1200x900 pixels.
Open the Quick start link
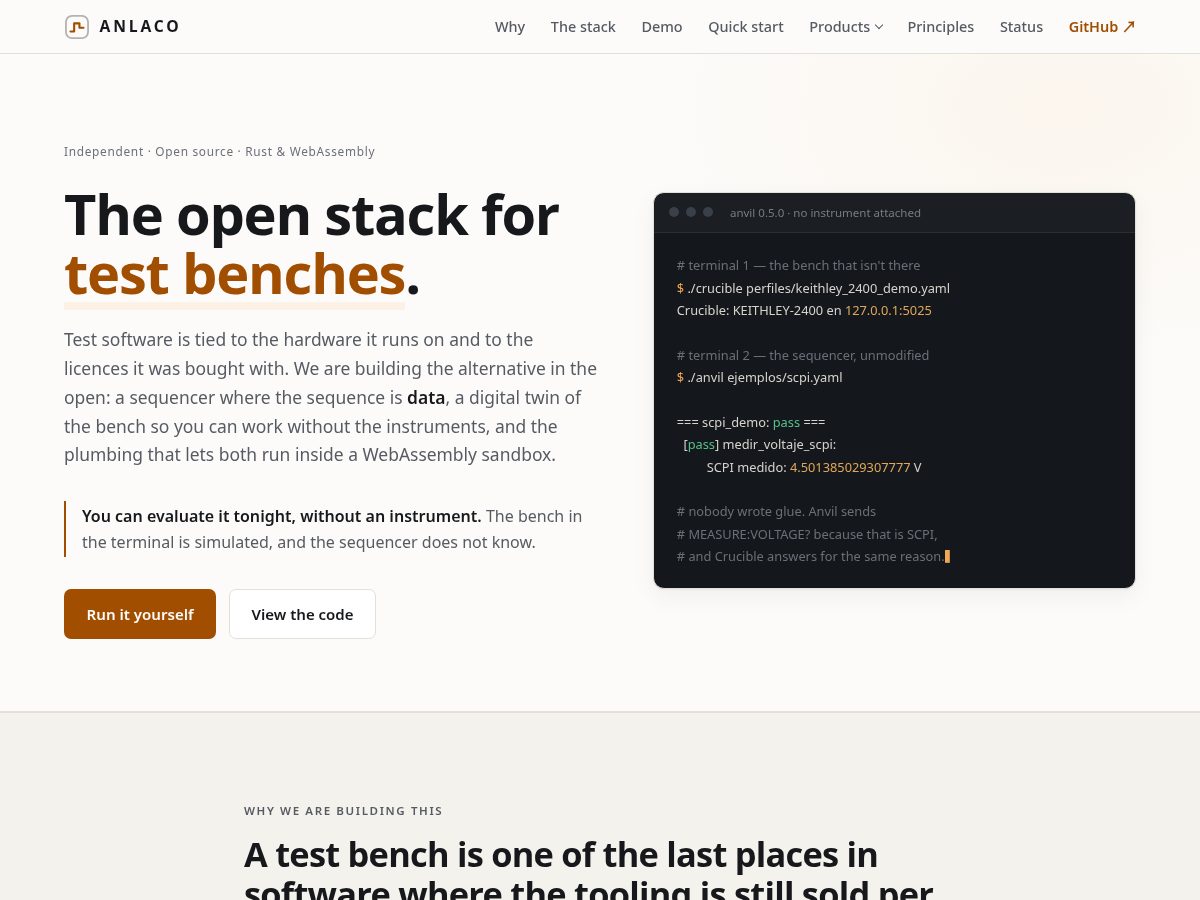pos(746,27)
